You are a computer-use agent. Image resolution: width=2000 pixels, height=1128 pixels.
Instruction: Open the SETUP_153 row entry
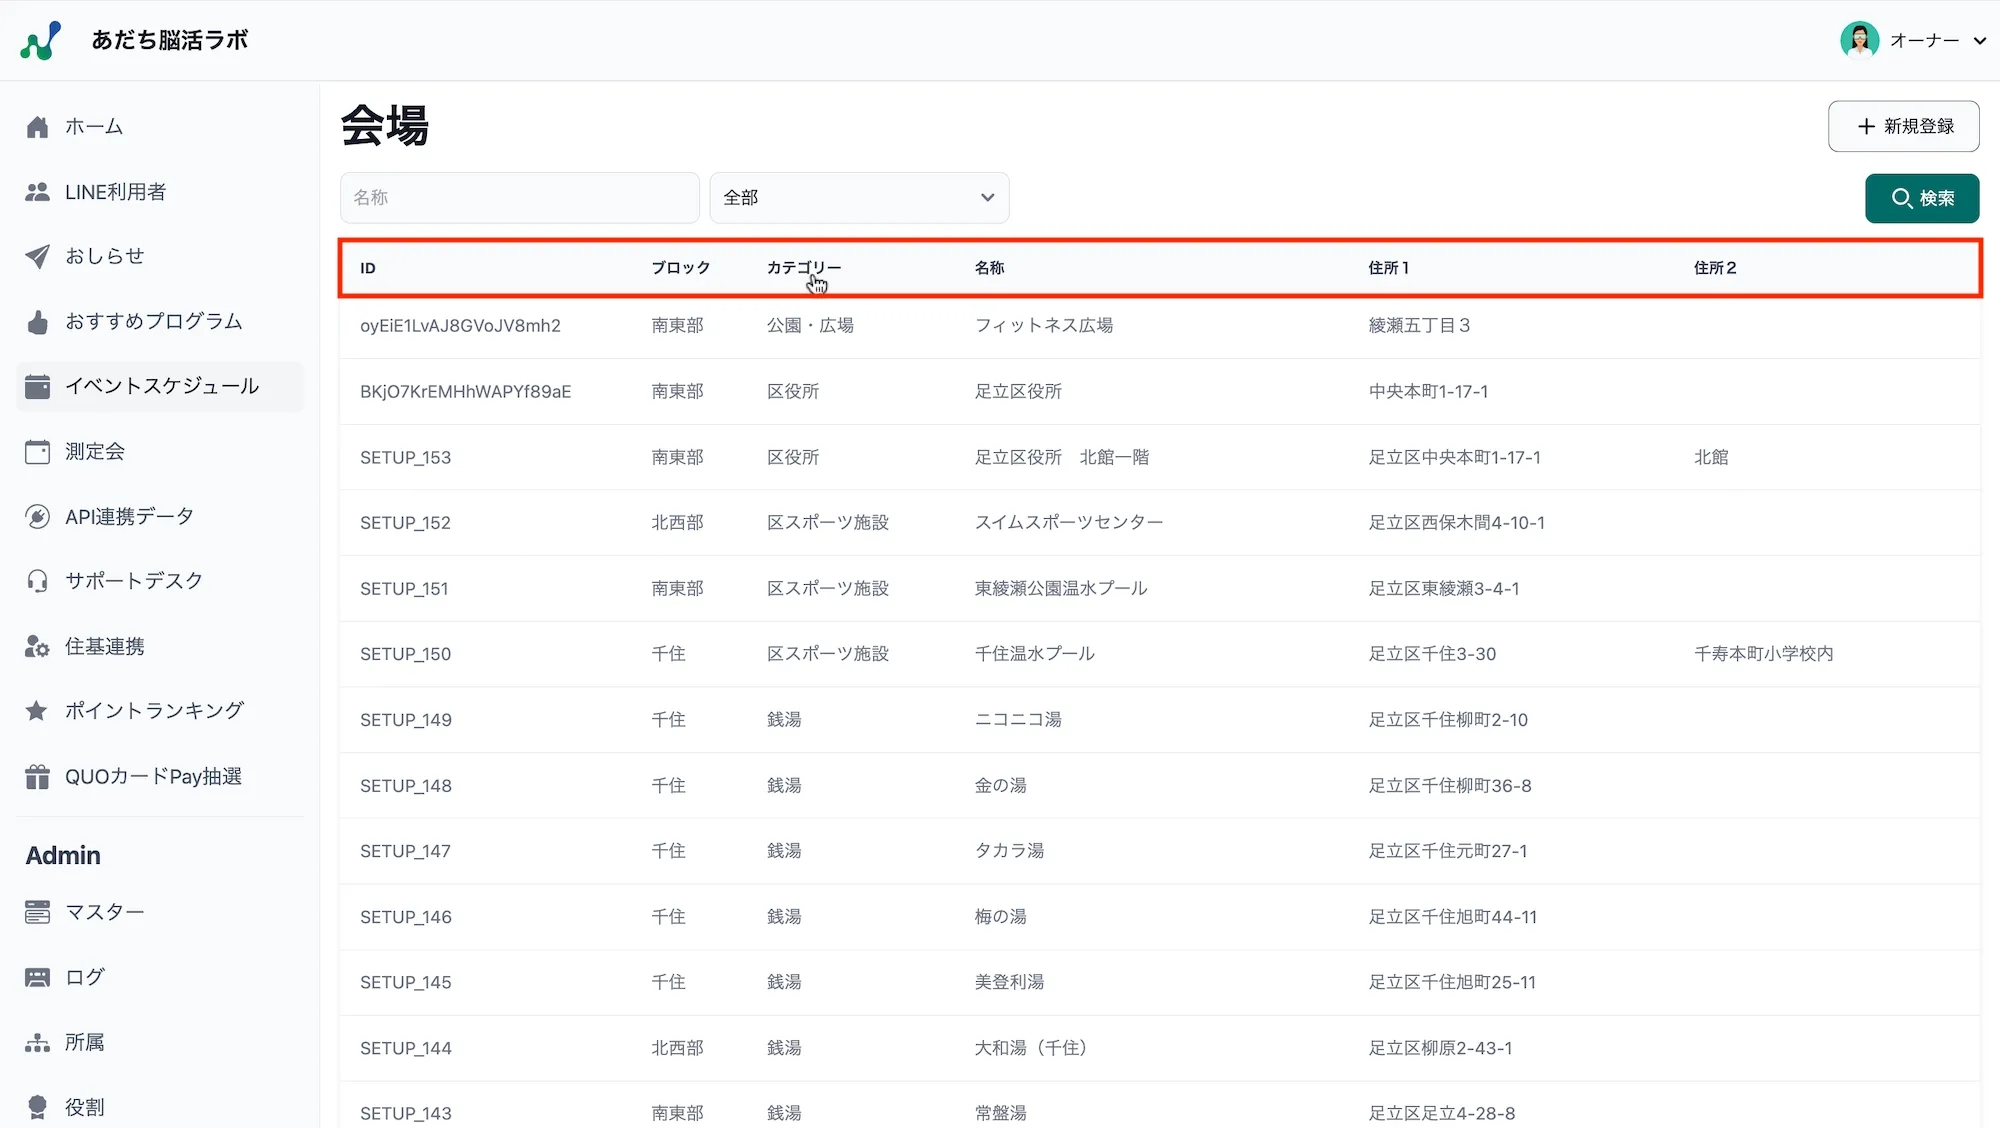point(406,458)
